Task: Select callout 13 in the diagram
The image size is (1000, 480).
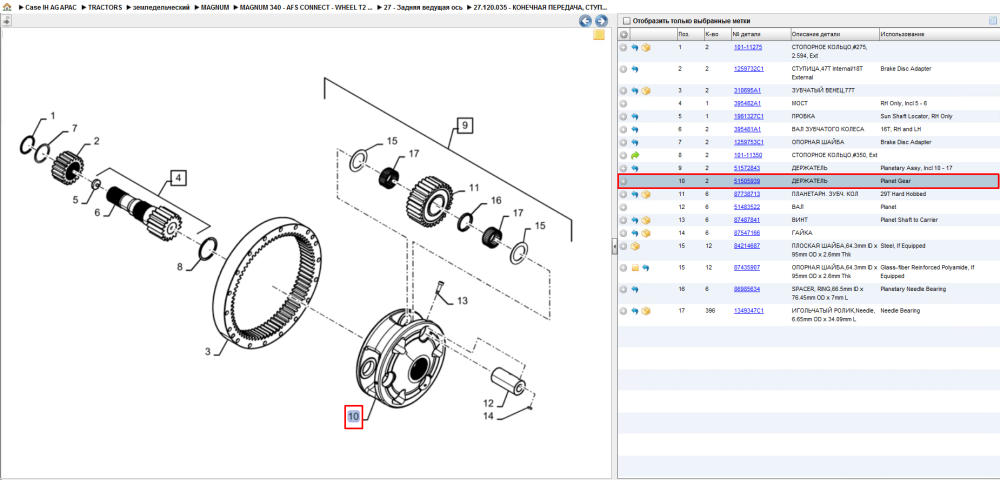Action: point(462,300)
